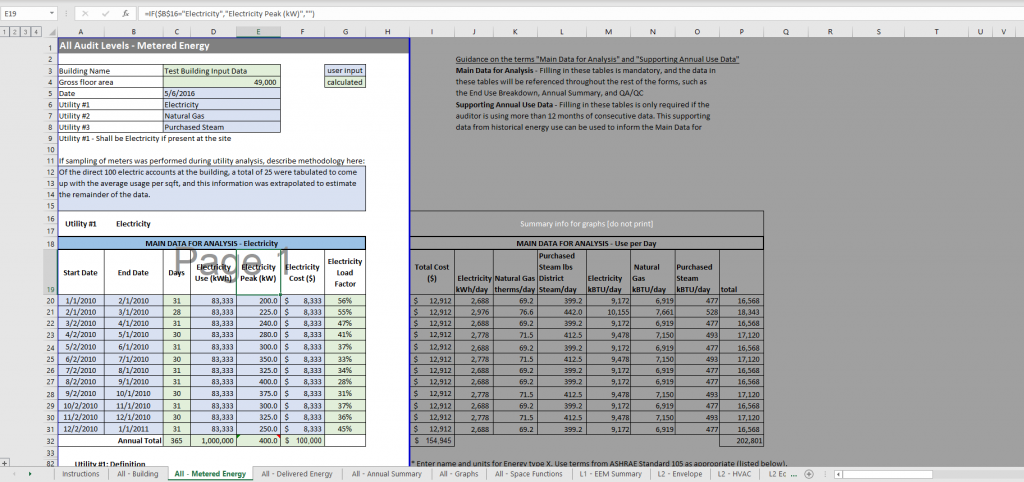Click the End Date cell 3/1/2010

pyautogui.click(x=133, y=312)
